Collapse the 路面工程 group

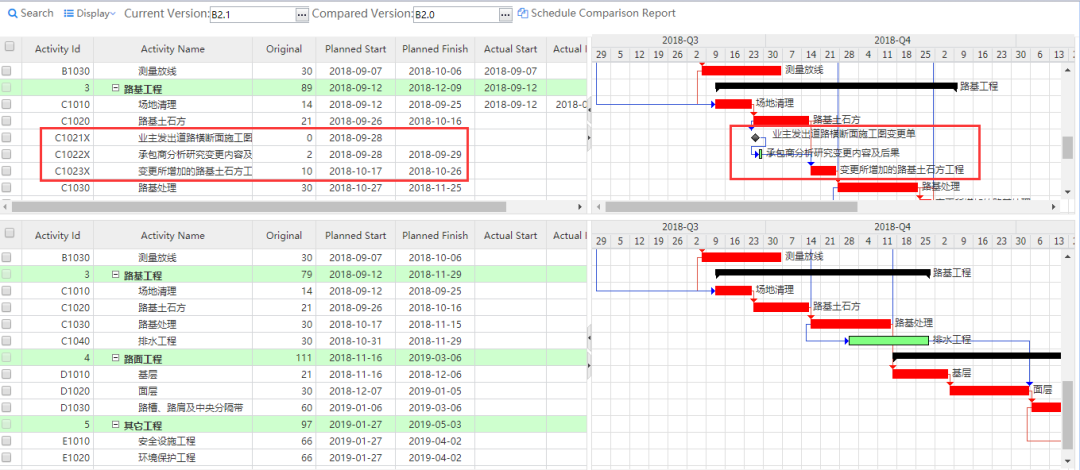115,358
